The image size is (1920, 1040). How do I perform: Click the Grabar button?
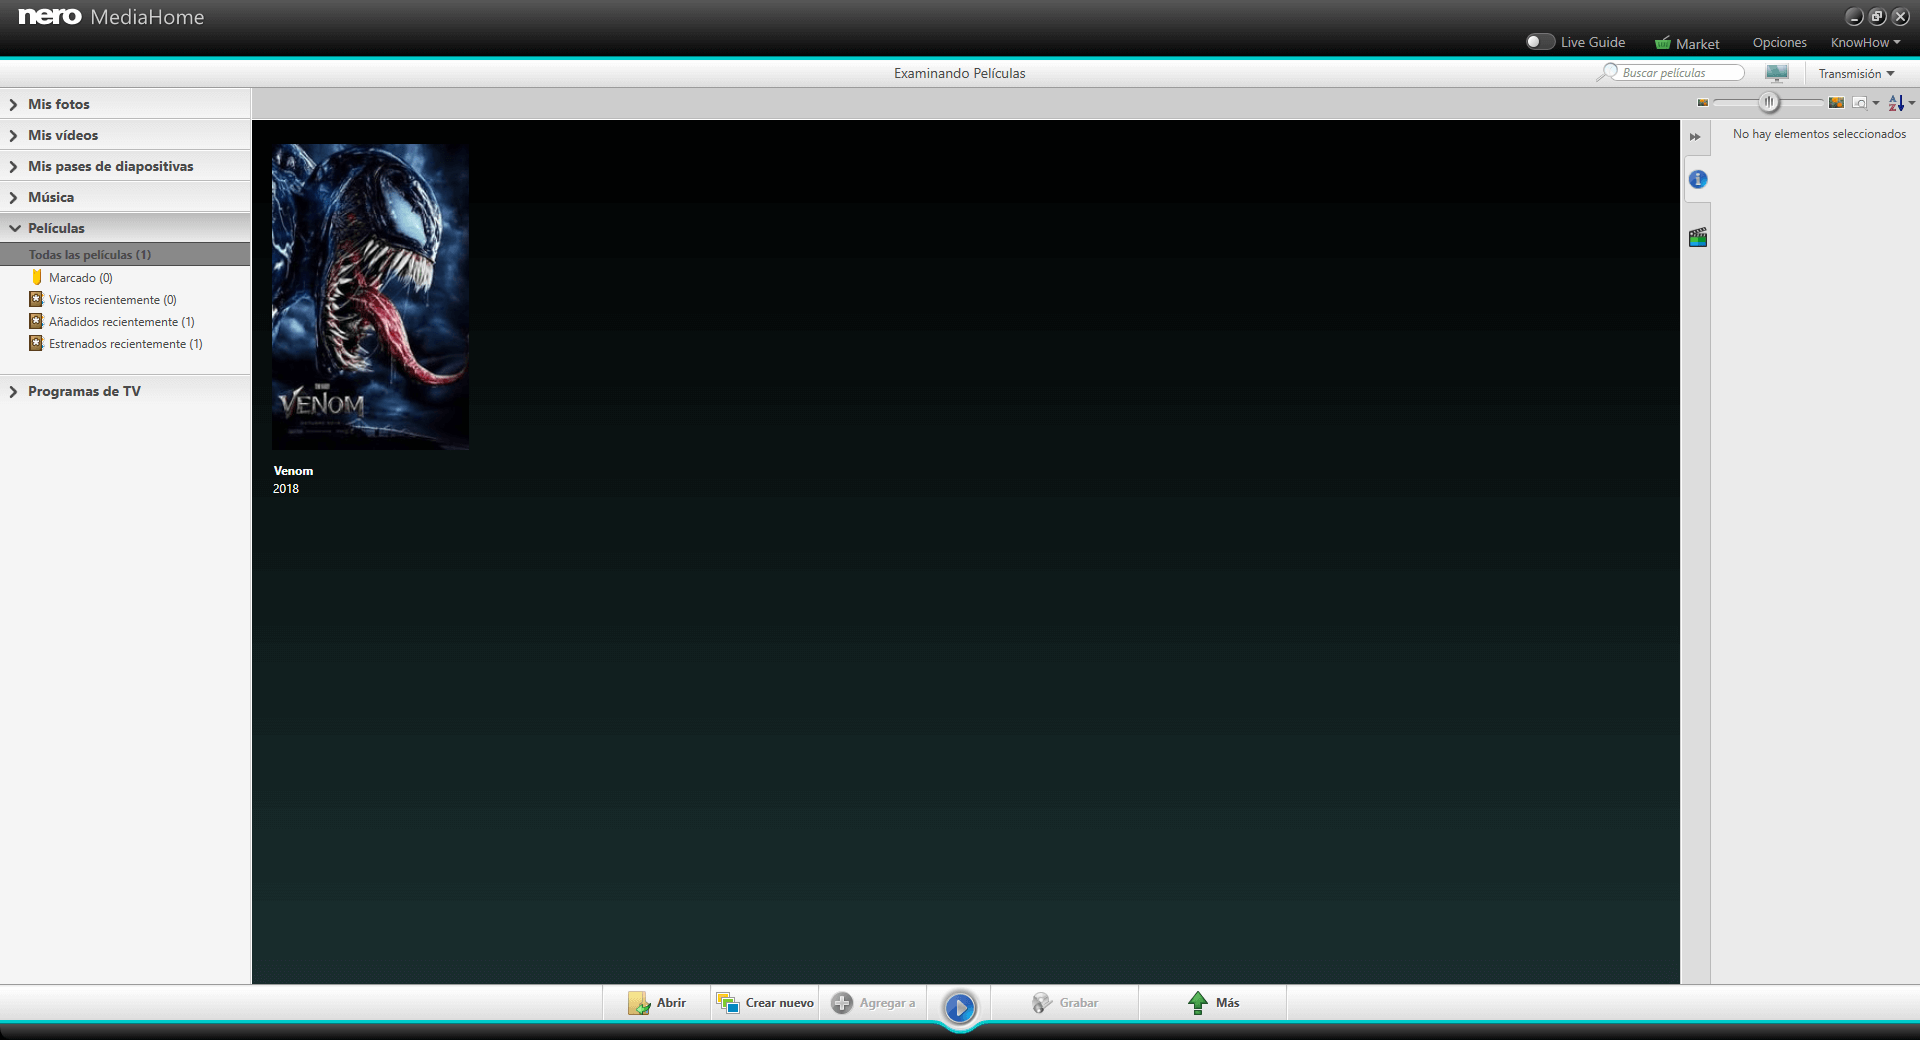[1065, 1003]
